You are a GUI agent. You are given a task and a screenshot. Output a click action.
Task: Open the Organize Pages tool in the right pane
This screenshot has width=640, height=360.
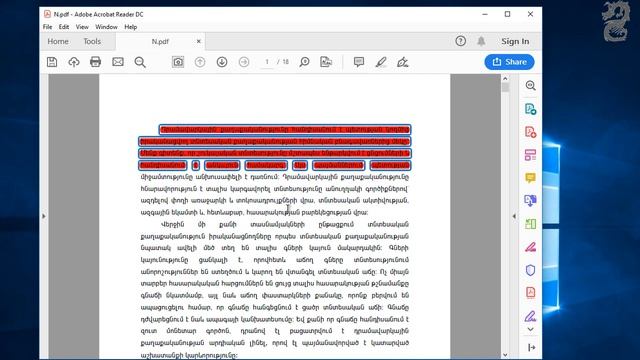[531, 224]
